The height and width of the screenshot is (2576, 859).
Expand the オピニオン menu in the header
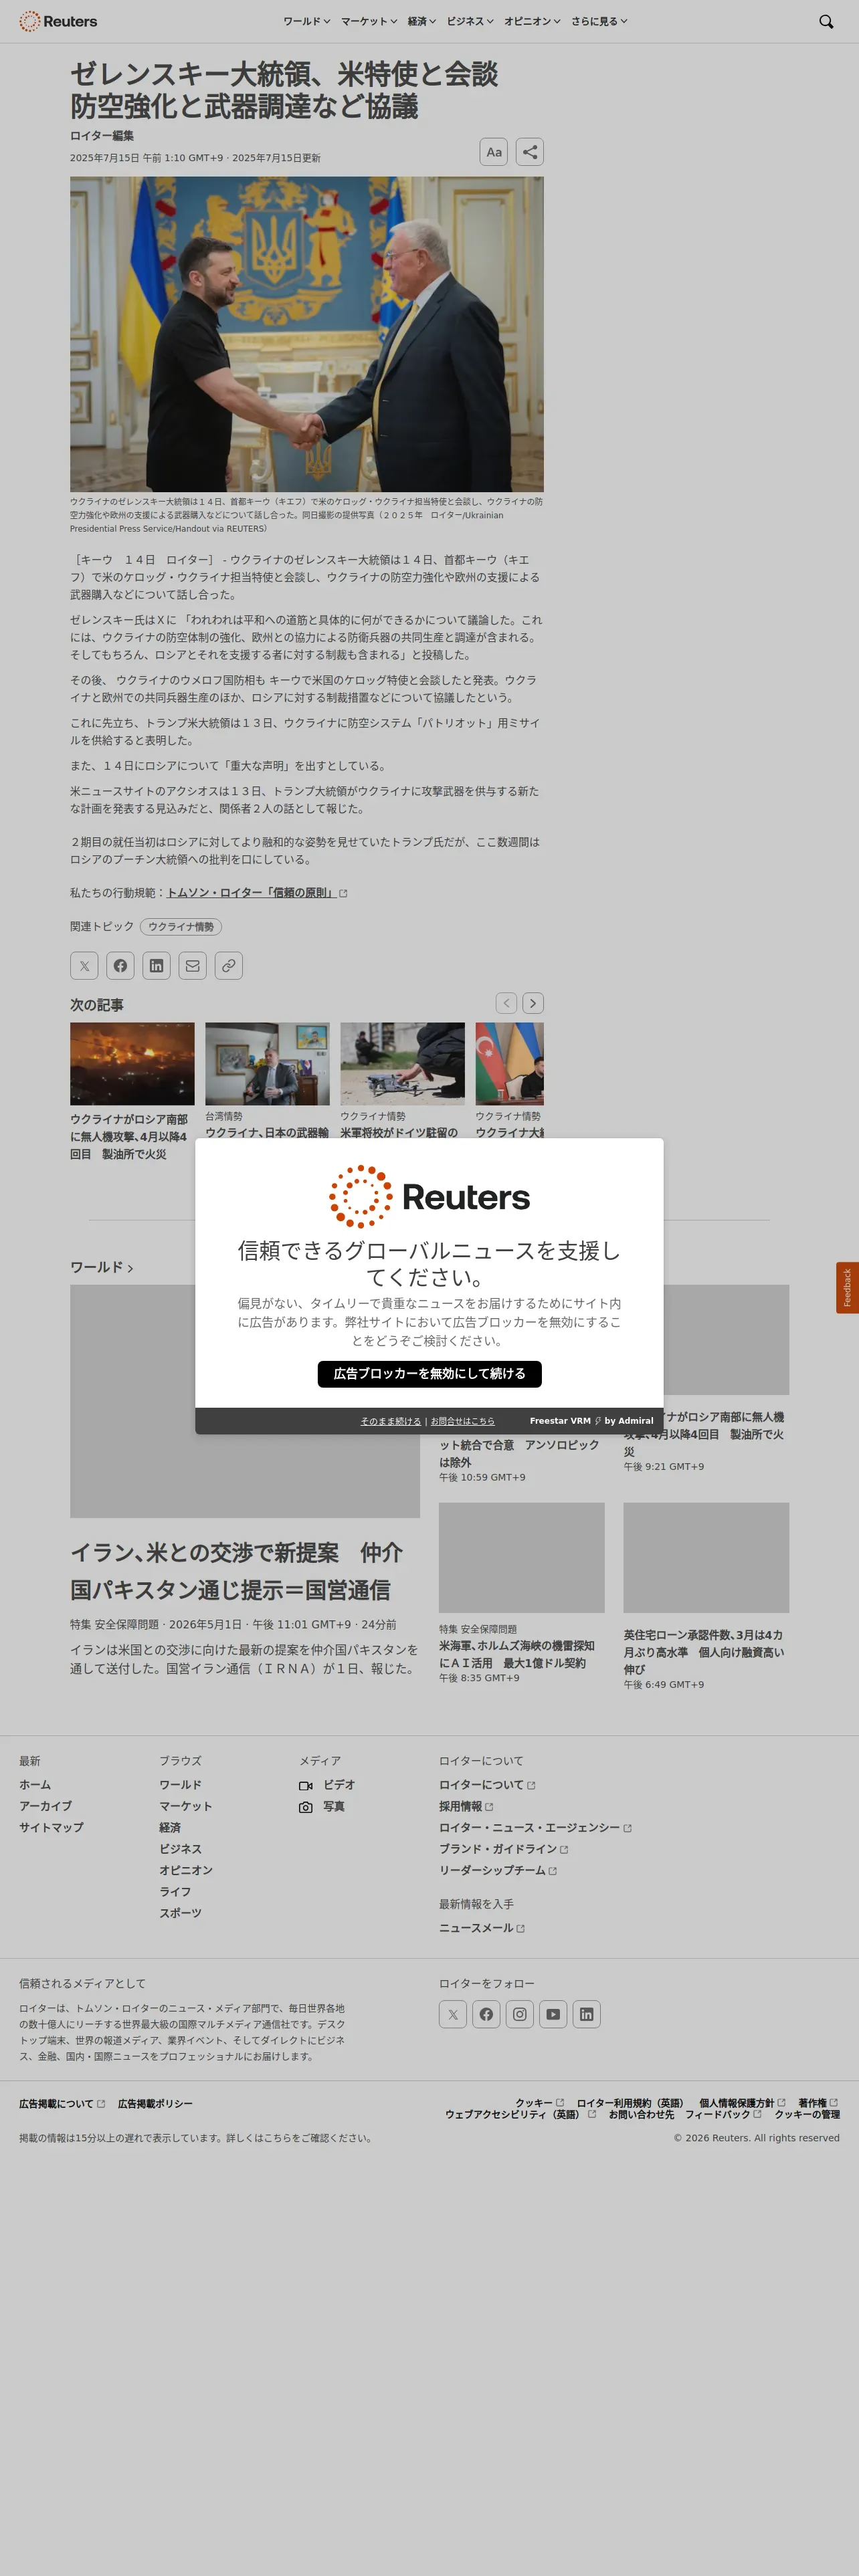coord(532,21)
